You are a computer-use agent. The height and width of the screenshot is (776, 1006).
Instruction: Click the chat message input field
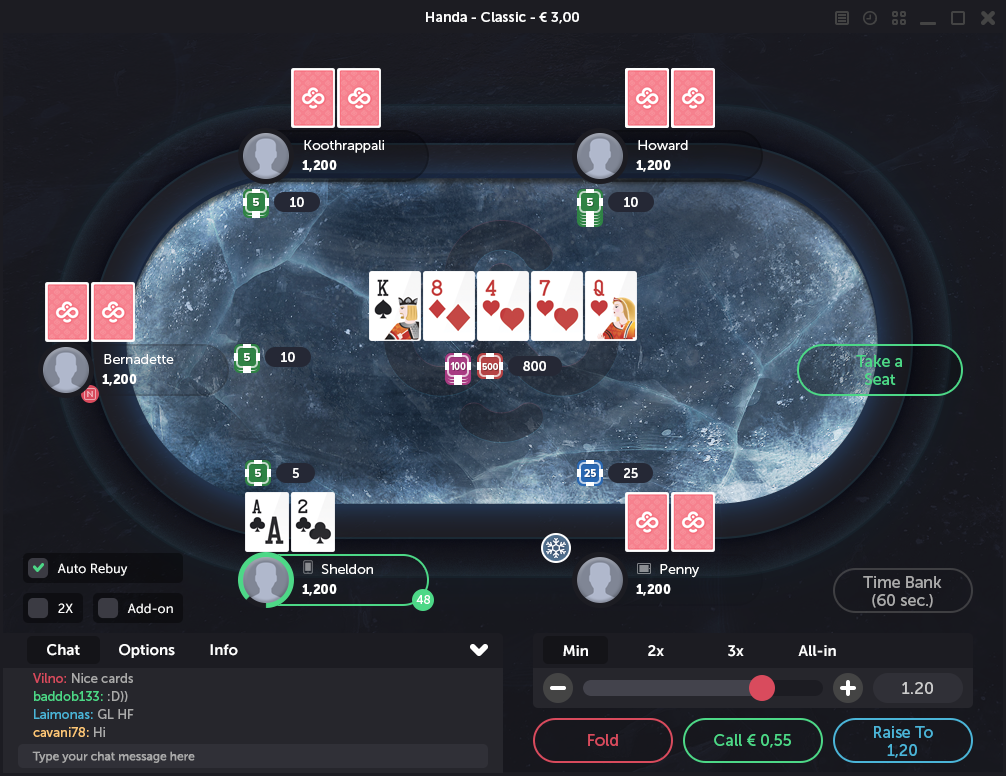tap(253, 756)
